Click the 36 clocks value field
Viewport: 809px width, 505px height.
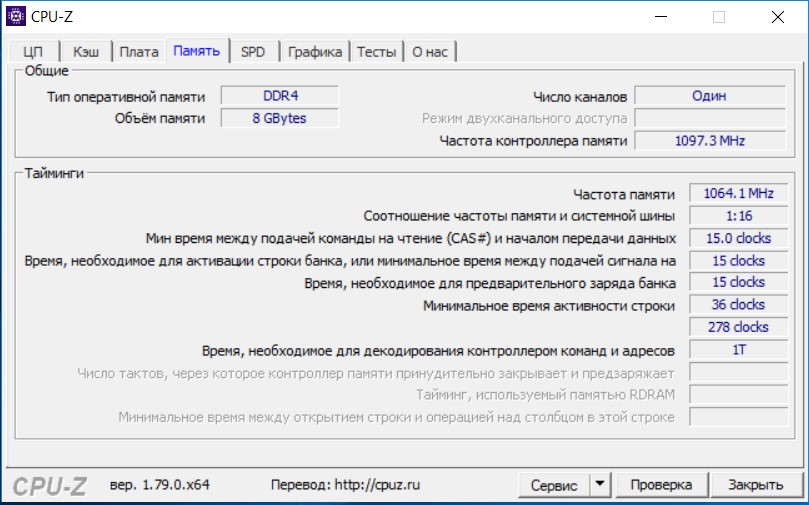pos(739,305)
